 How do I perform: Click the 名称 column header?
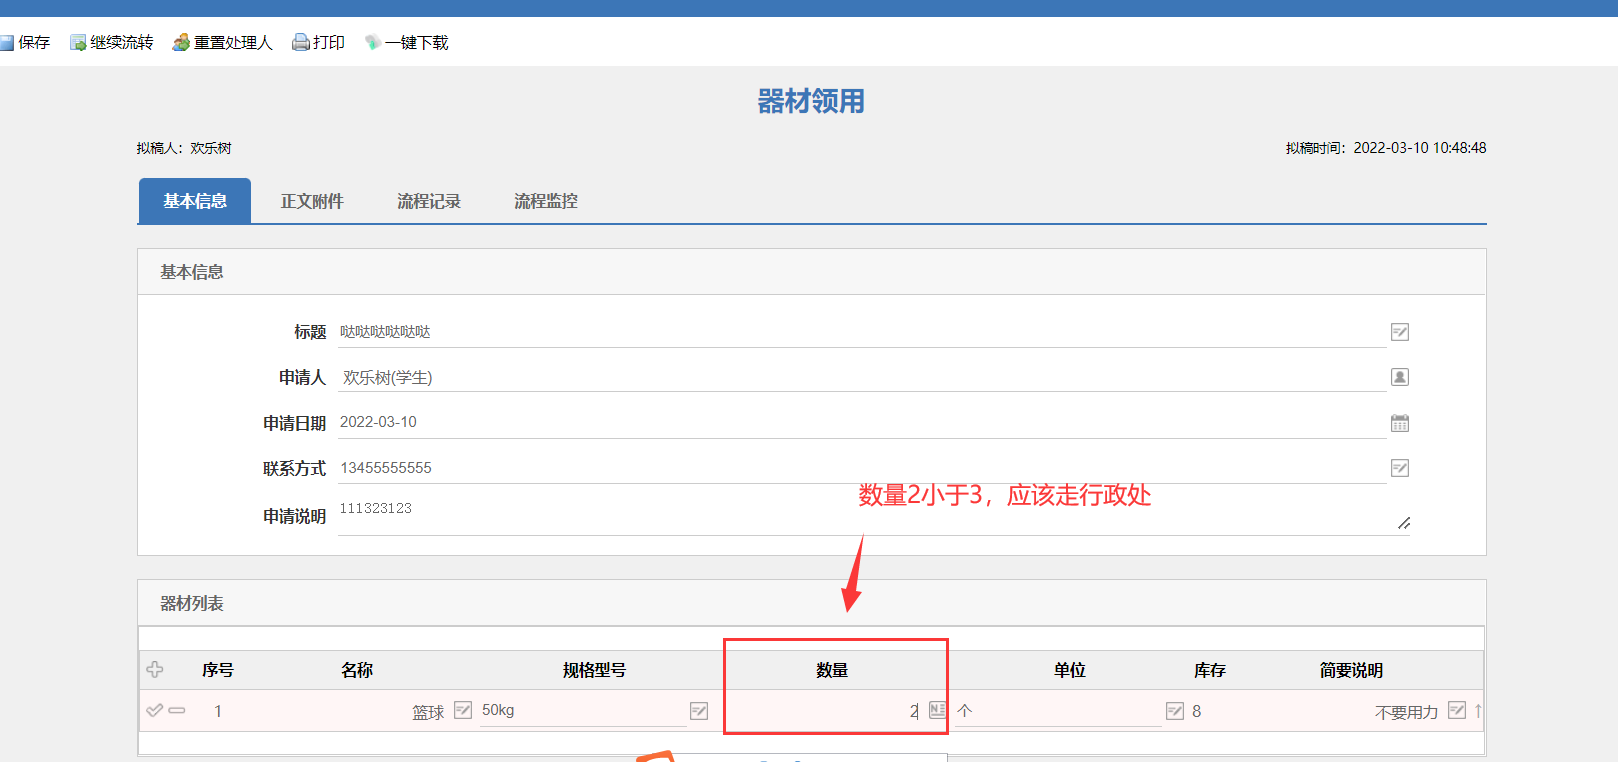[x=357, y=670]
